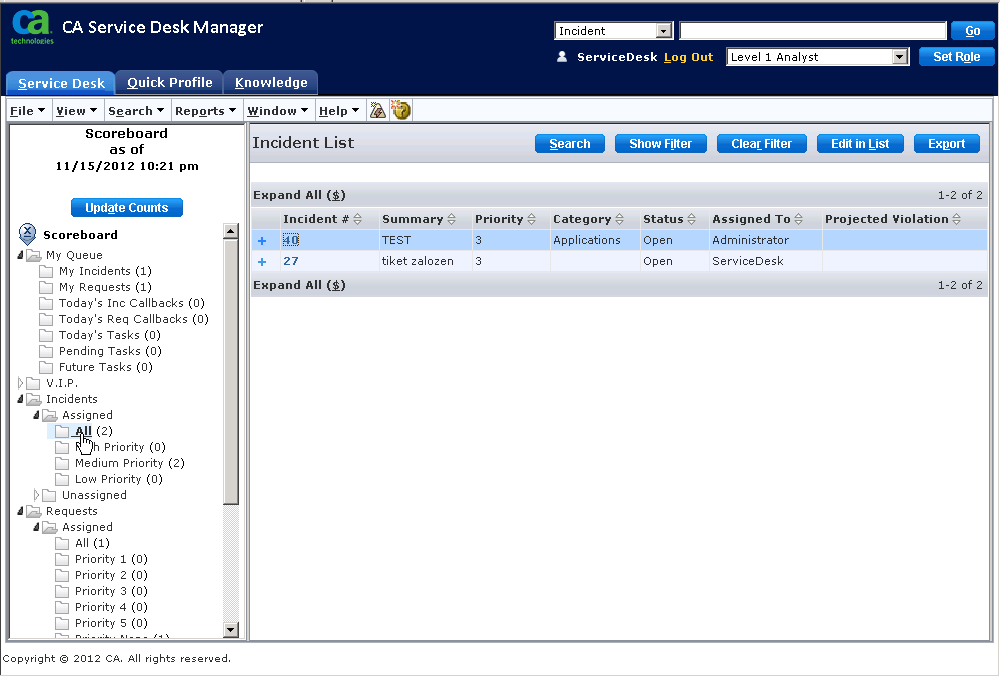This screenshot has height=677, width=1000.
Task: Click the top Expand All link
Action: pyautogui.click(x=299, y=195)
